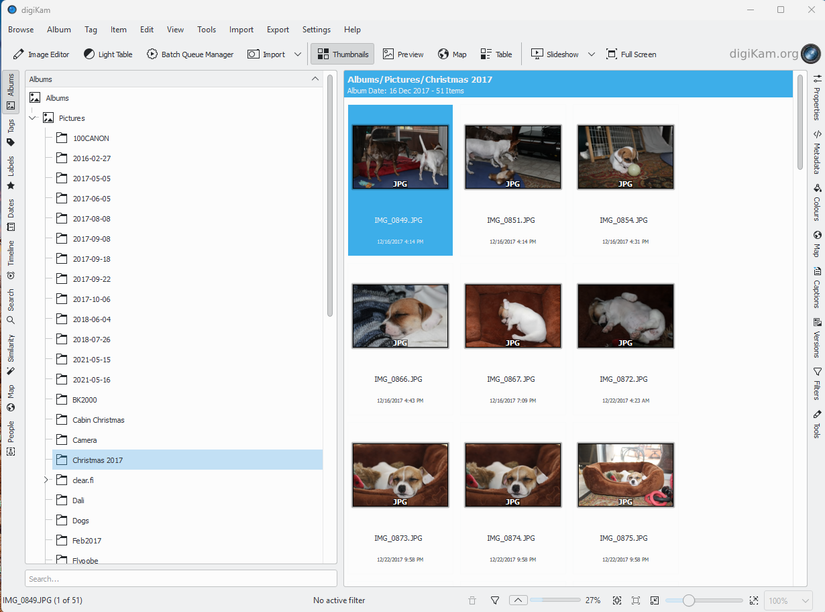Image resolution: width=825 pixels, height=612 pixels.
Task: Open the Settings menu
Action: click(316, 30)
